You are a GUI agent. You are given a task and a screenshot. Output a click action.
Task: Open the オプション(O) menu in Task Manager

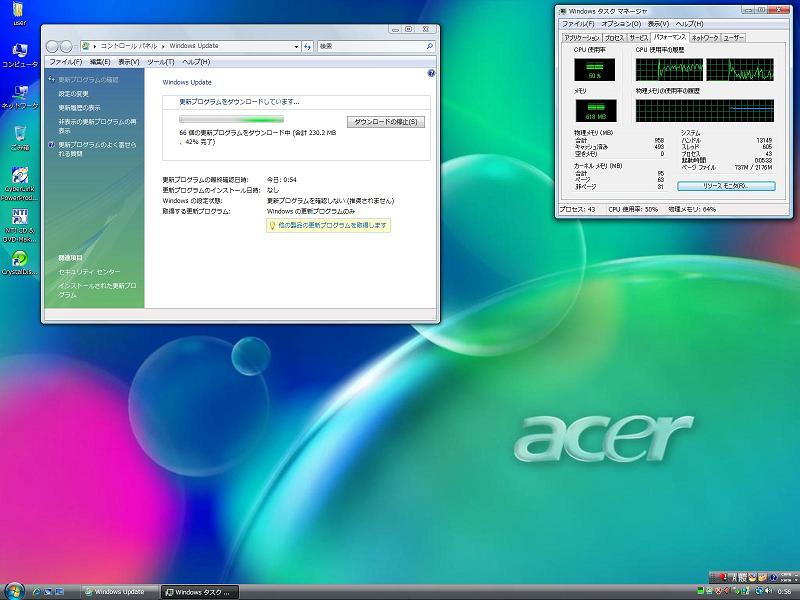click(619, 23)
